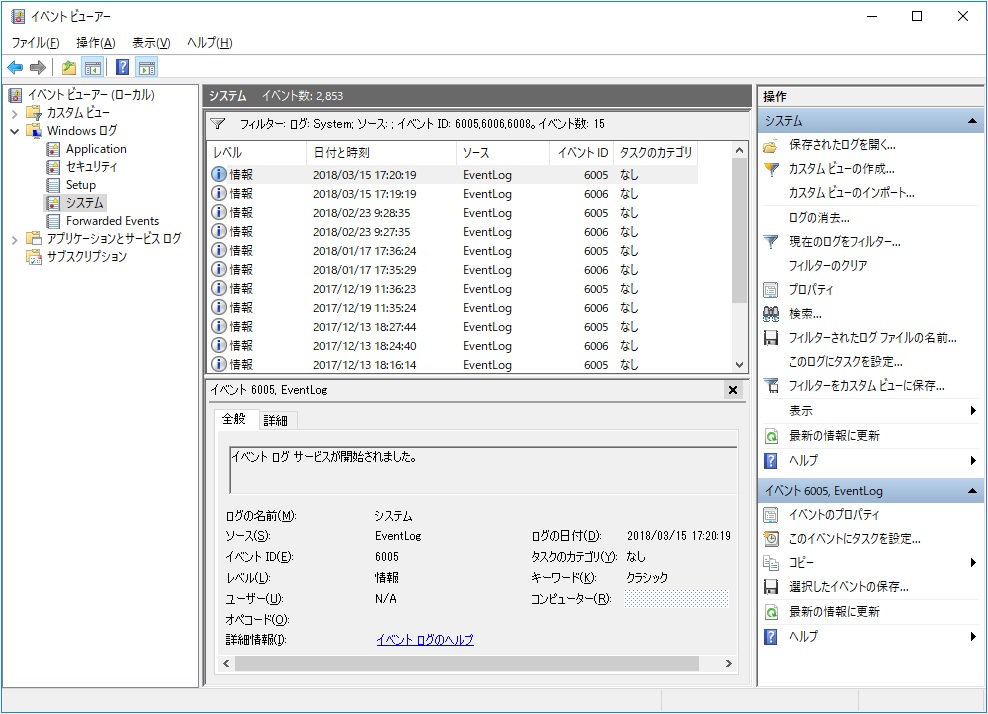The height and width of the screenshot is (714, 988).
Task: Open the 操作(A) menu
Action: click(x=96, y=43)
